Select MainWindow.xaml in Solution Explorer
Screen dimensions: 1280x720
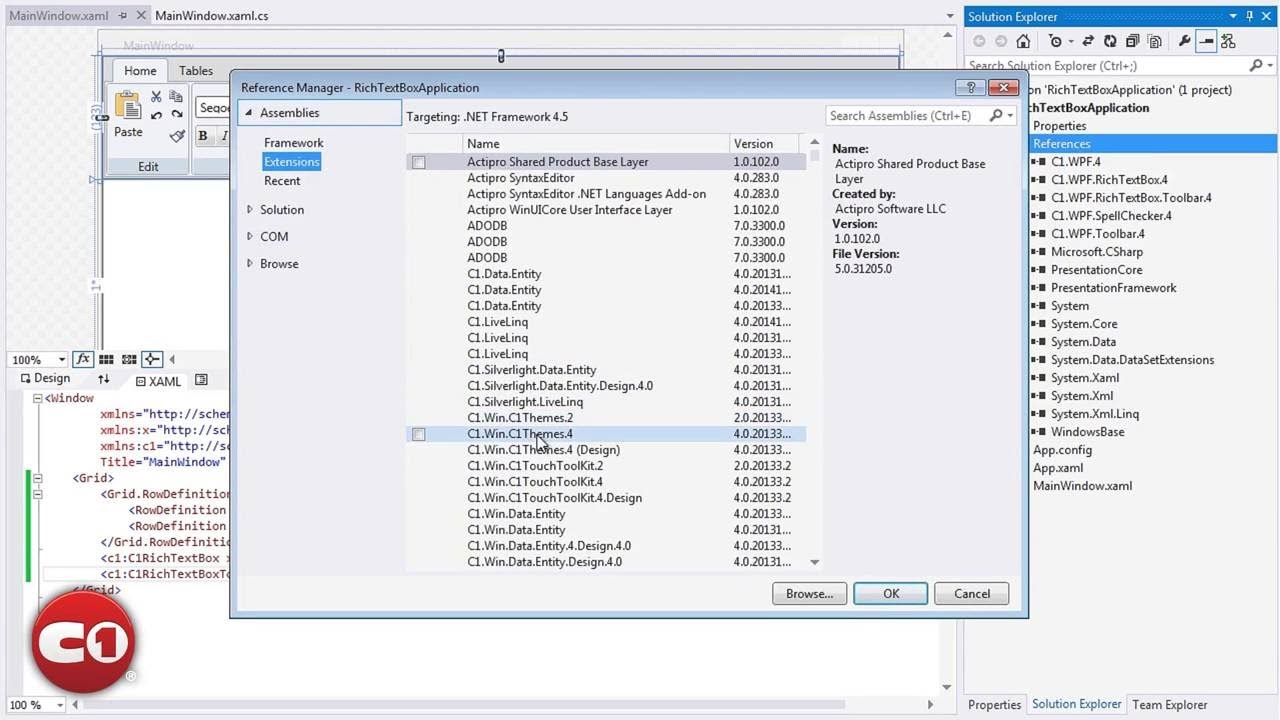[x=1082, y=486]
